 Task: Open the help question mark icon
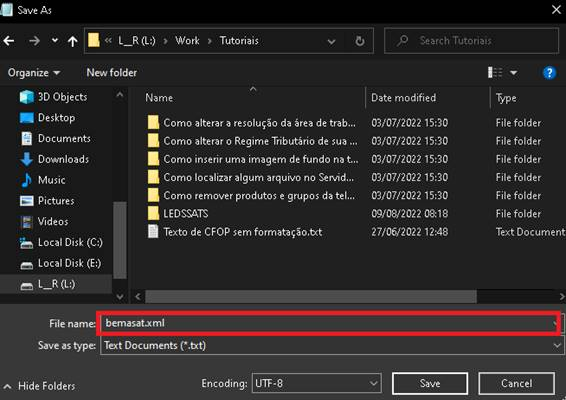(549, 73)
